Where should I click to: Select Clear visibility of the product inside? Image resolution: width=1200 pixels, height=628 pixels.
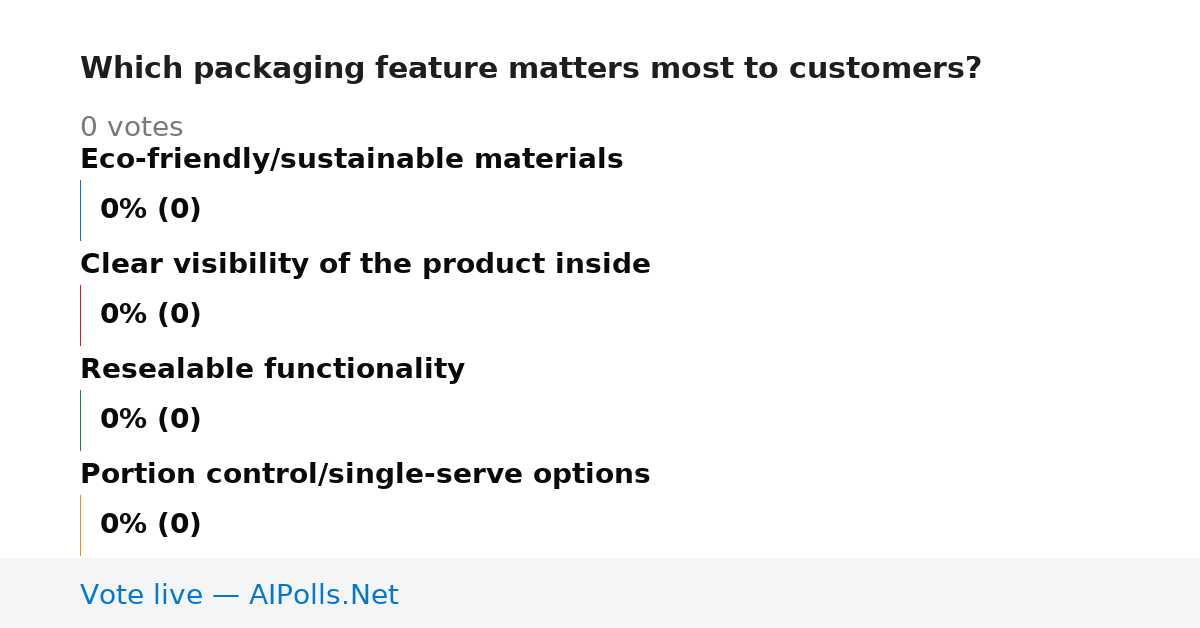pyautogui.click(x=365, y=264)
